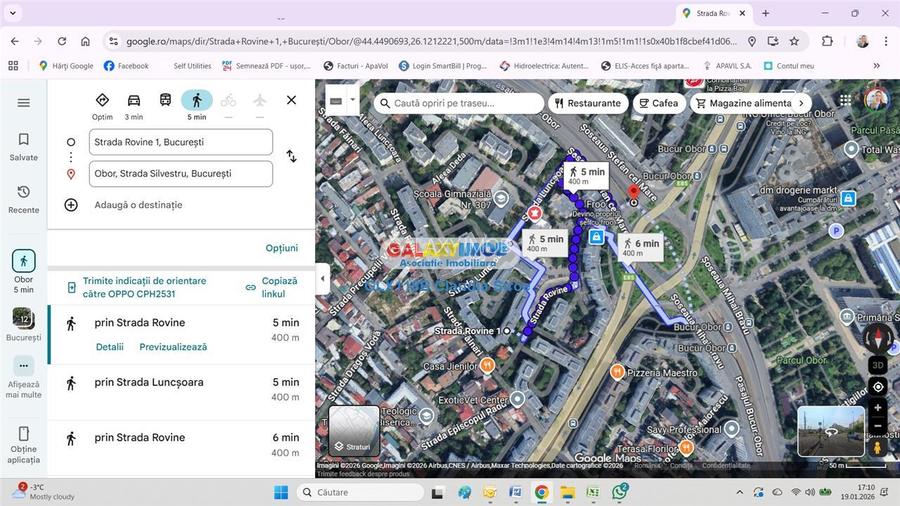Click the show my location button
The image size is (900, 506).
pyautogui.click(x=878, y=387)
